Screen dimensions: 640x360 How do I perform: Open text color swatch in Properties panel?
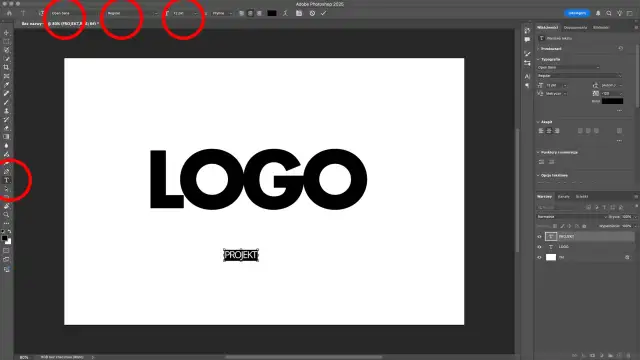click(612, 101)
